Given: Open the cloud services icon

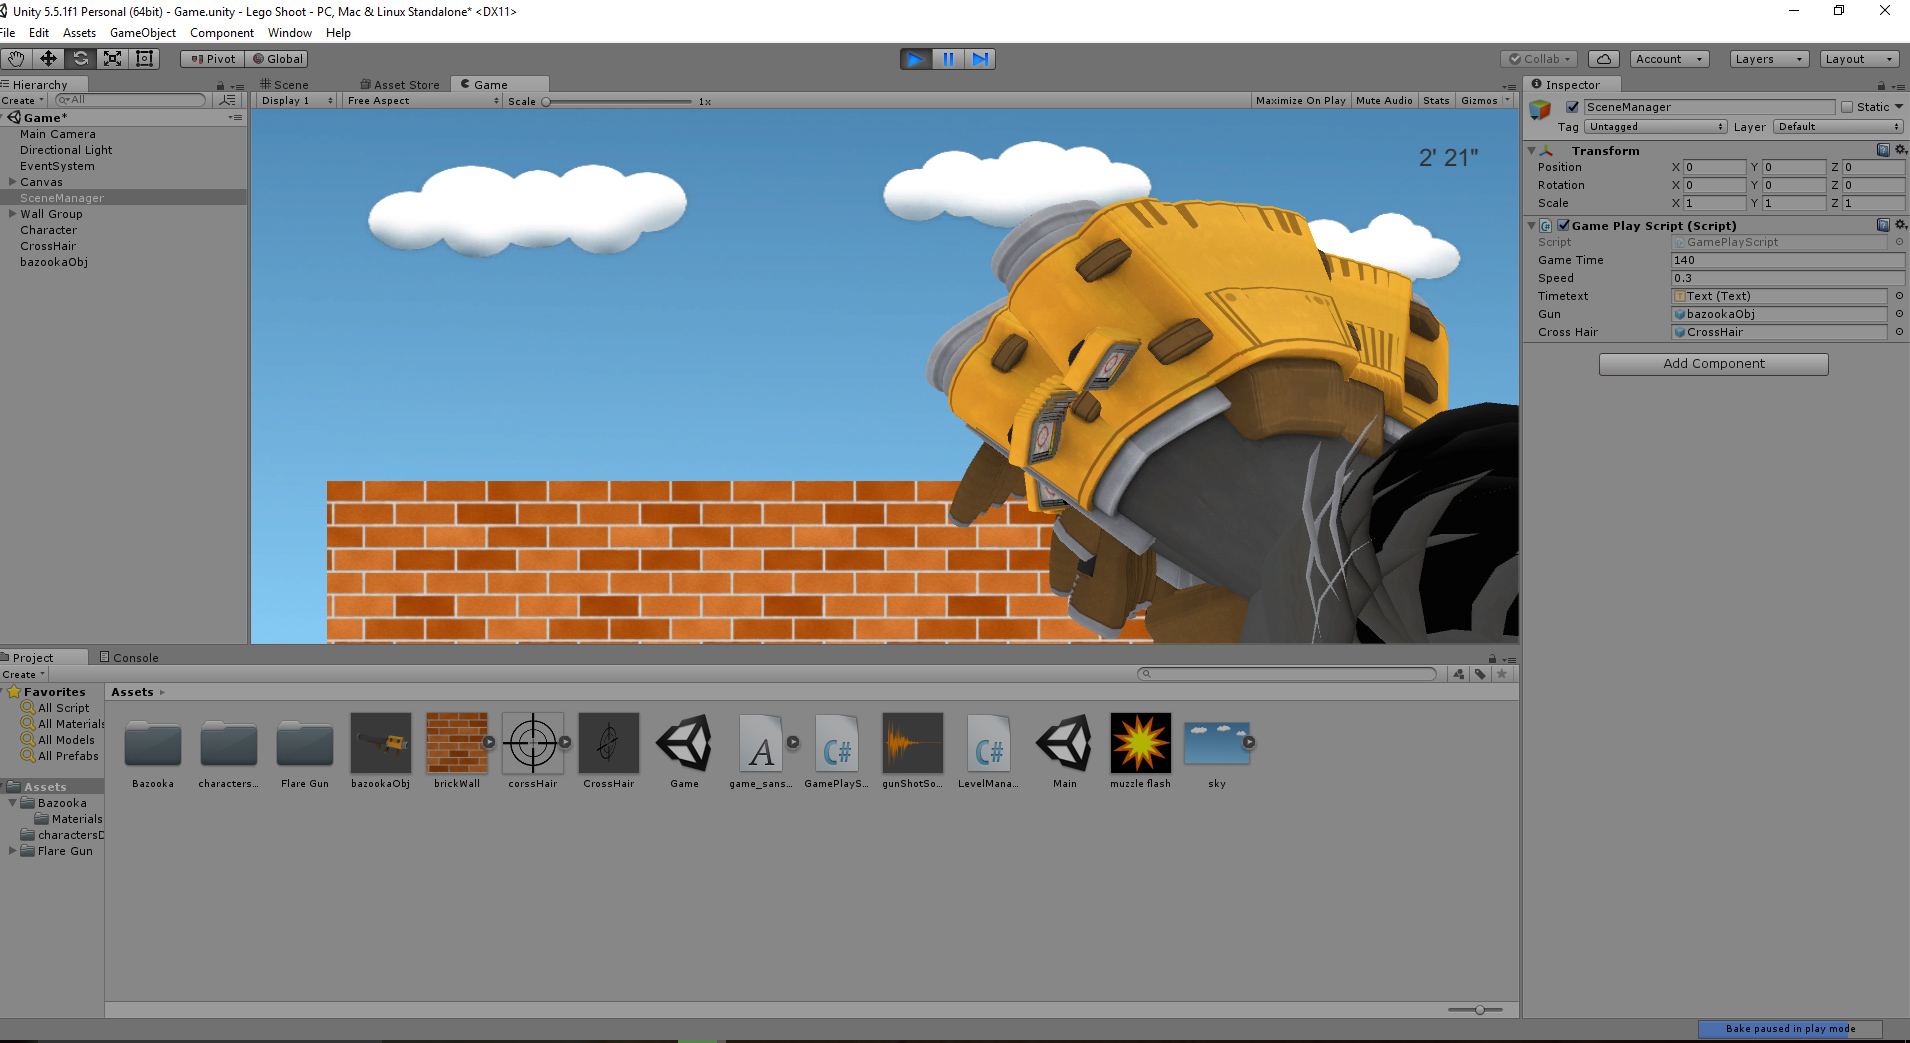Looking at the screenshot, I should (x=1604, y=59).
